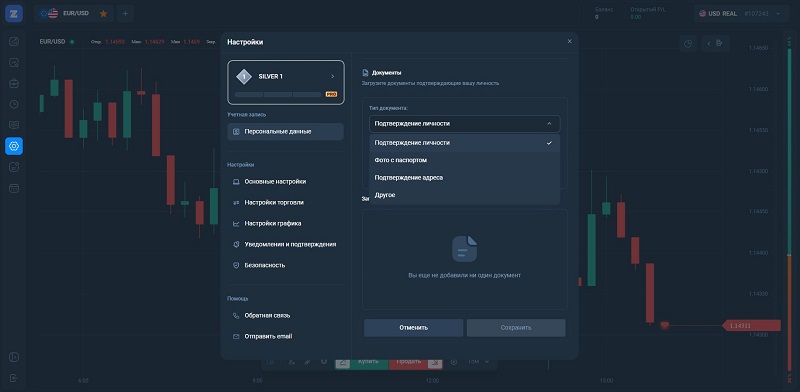The image size is (800, 392).
Task: Collapse the Тип документа dropdown
Action: pos(464,124)
